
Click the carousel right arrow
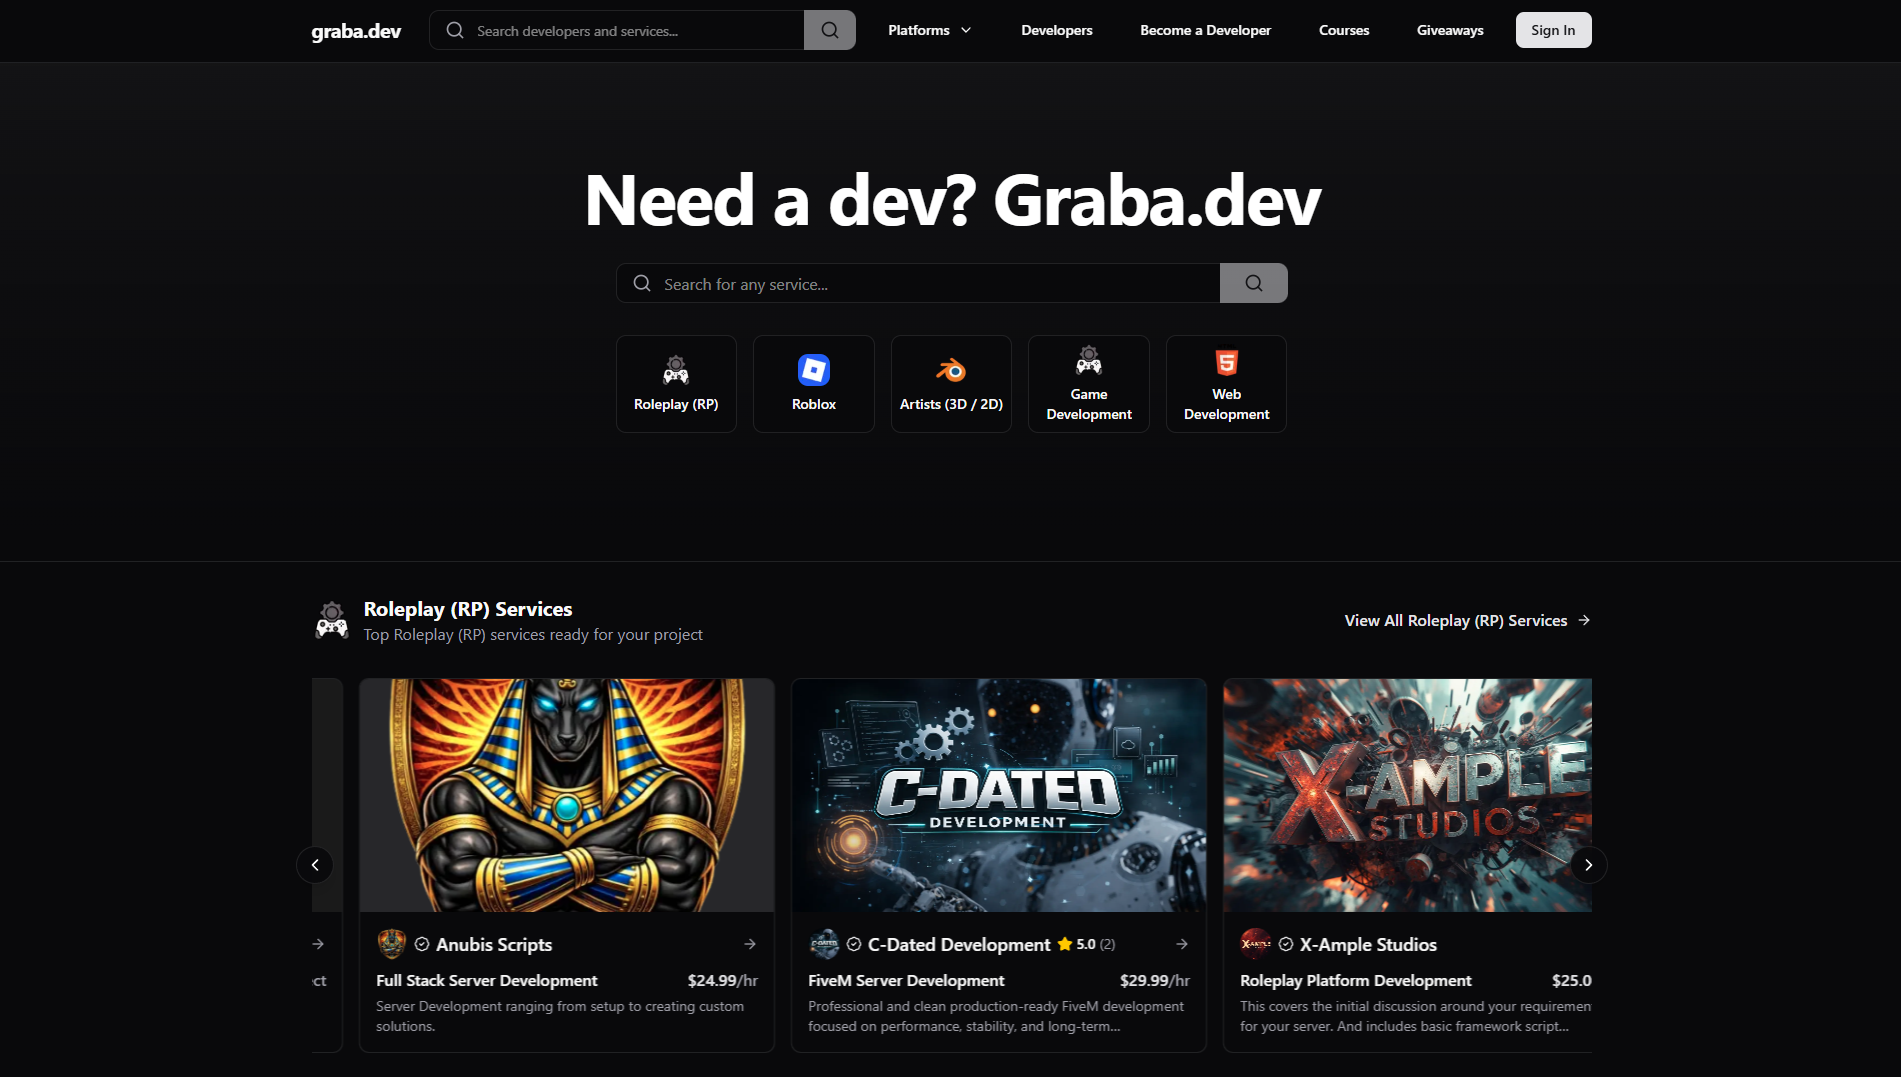pyautogui.click(x=1588, y=864)
